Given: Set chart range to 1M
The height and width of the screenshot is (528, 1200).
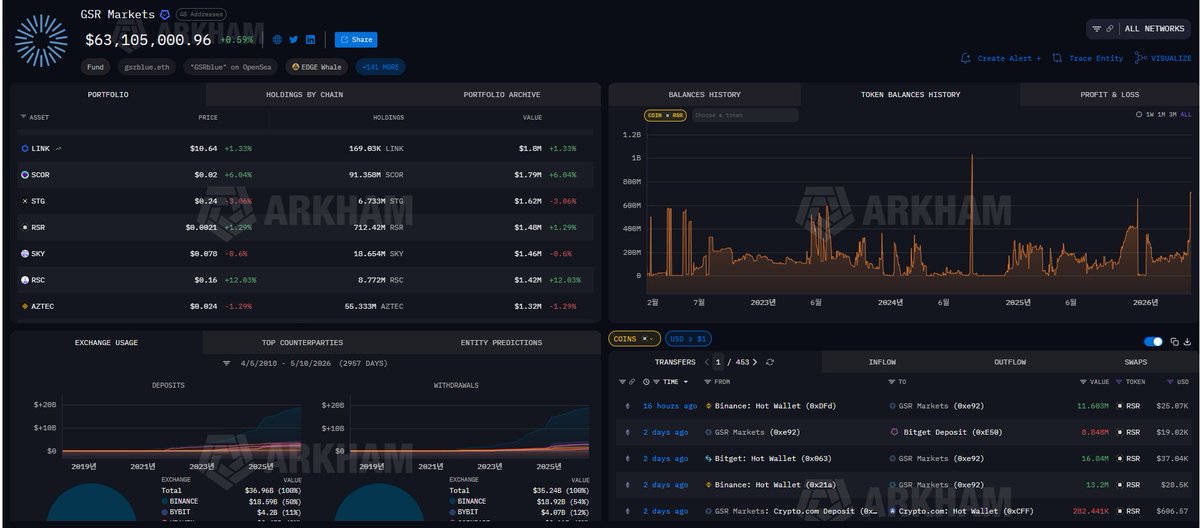Looking at the screenshot, I should (x=1161, y=115).
